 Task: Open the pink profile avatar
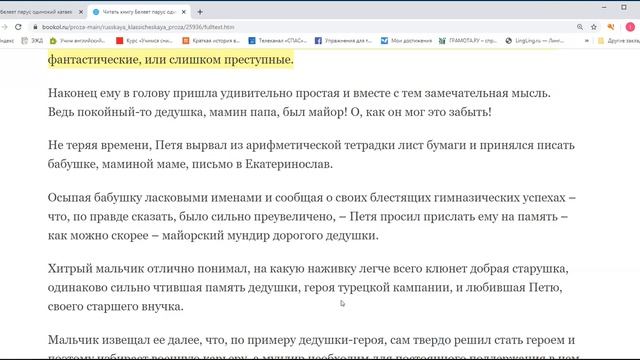point(630,27)
